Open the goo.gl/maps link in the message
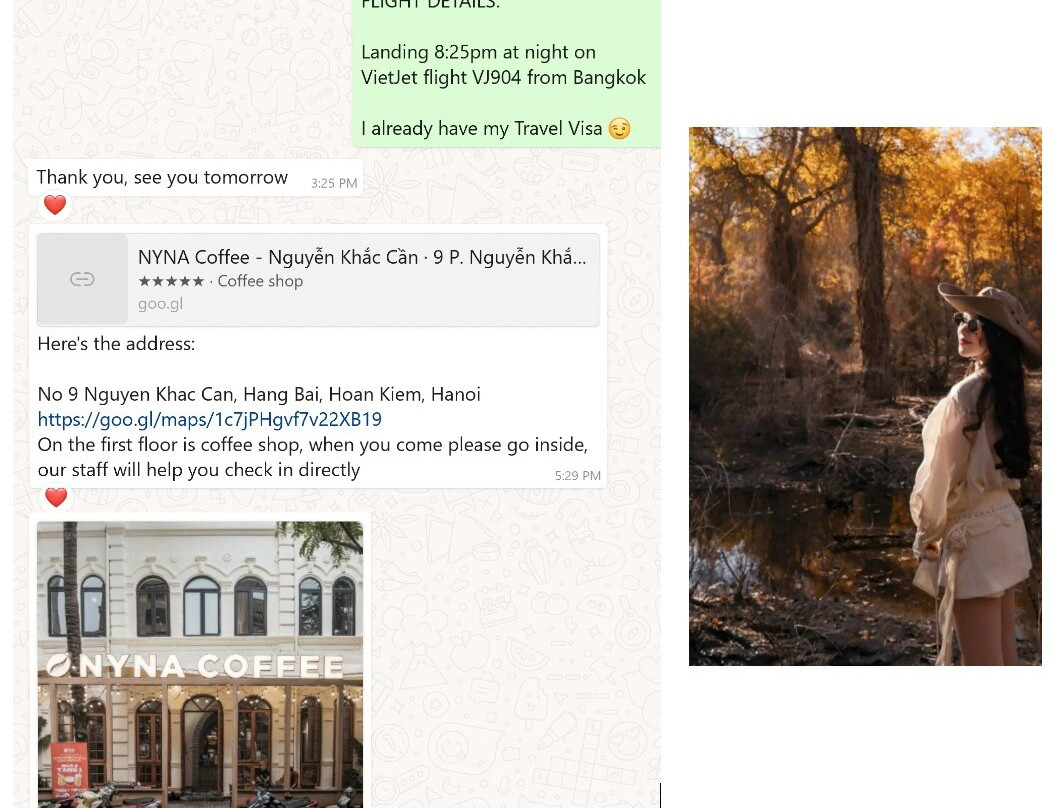 209,419
